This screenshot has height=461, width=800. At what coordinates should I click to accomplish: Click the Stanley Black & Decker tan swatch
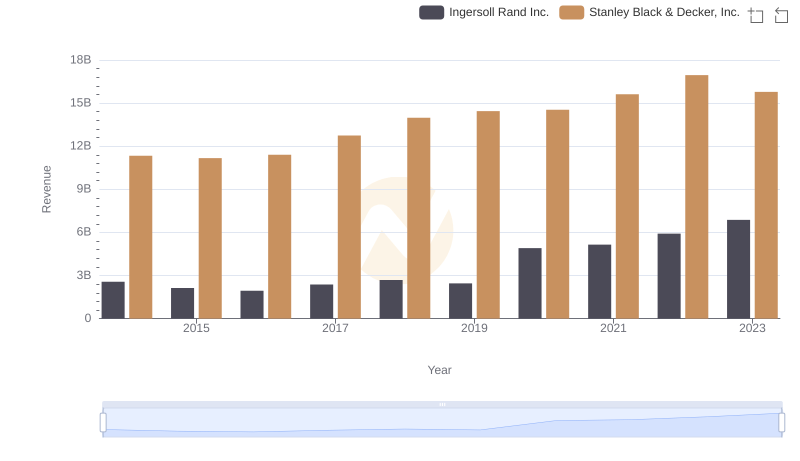coord(571,12)
